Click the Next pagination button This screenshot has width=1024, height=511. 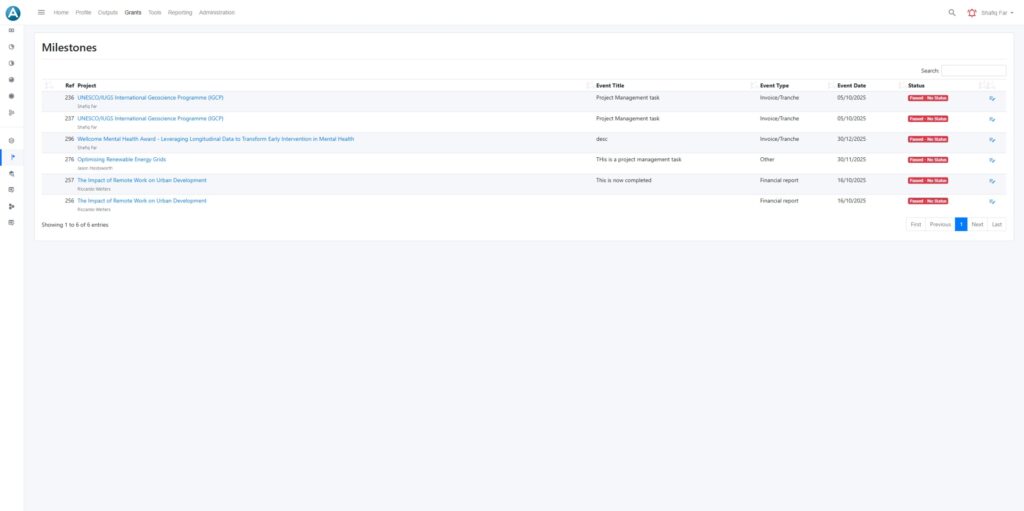pyautogui.click(x=977, y=224)
